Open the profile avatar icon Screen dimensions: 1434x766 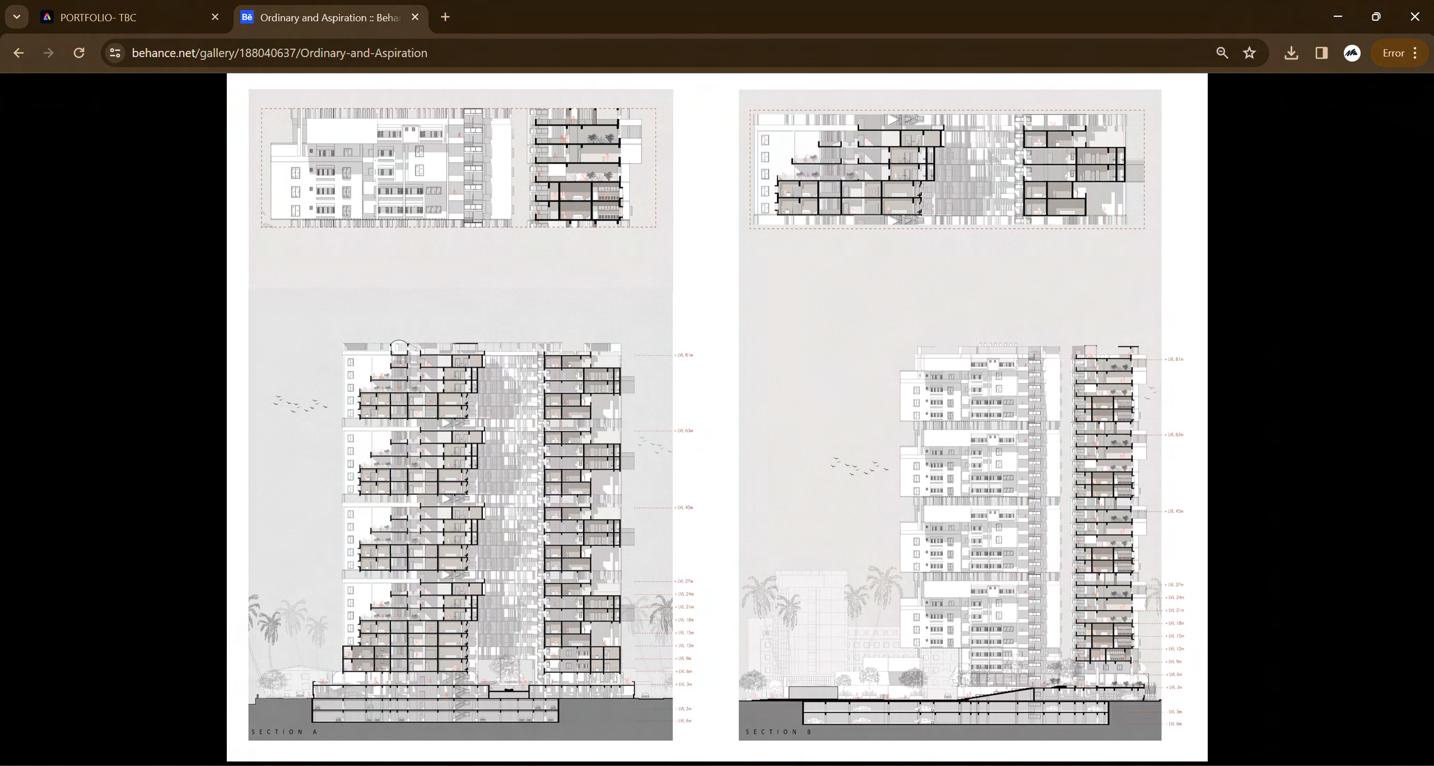click(1352, 53)
